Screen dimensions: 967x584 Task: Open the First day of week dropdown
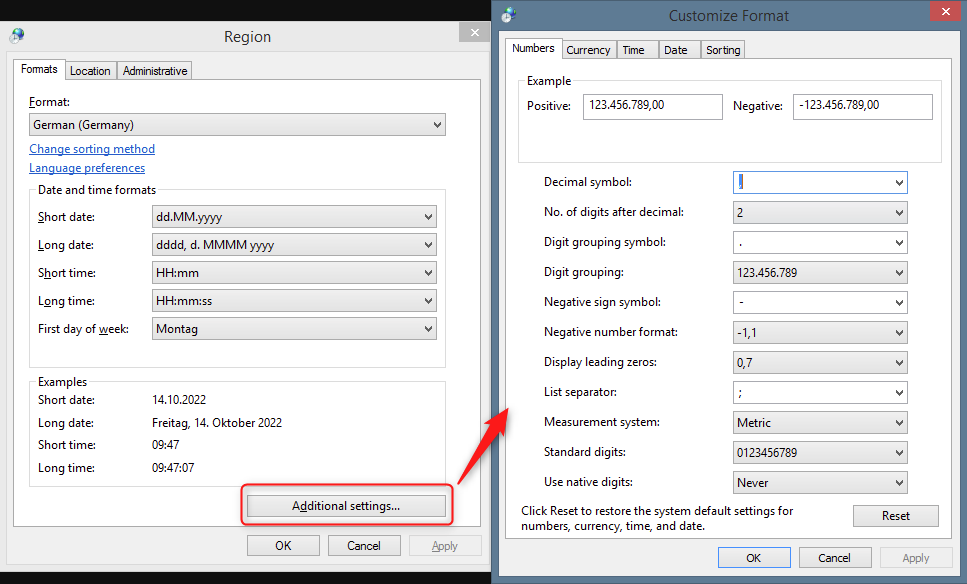coord(294,329)
